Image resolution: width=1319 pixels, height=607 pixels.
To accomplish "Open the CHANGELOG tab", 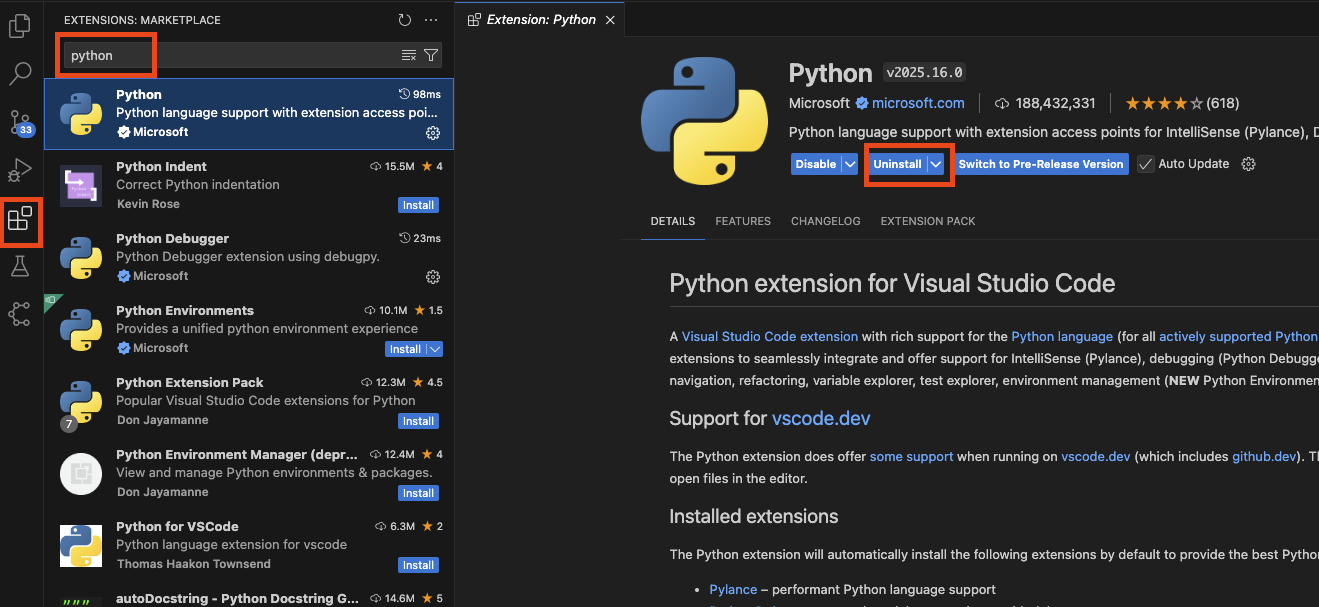I will [825, 221].
